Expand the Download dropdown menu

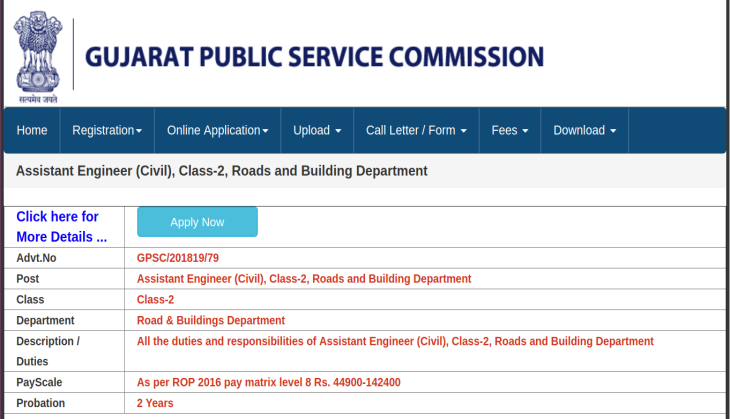585,130
